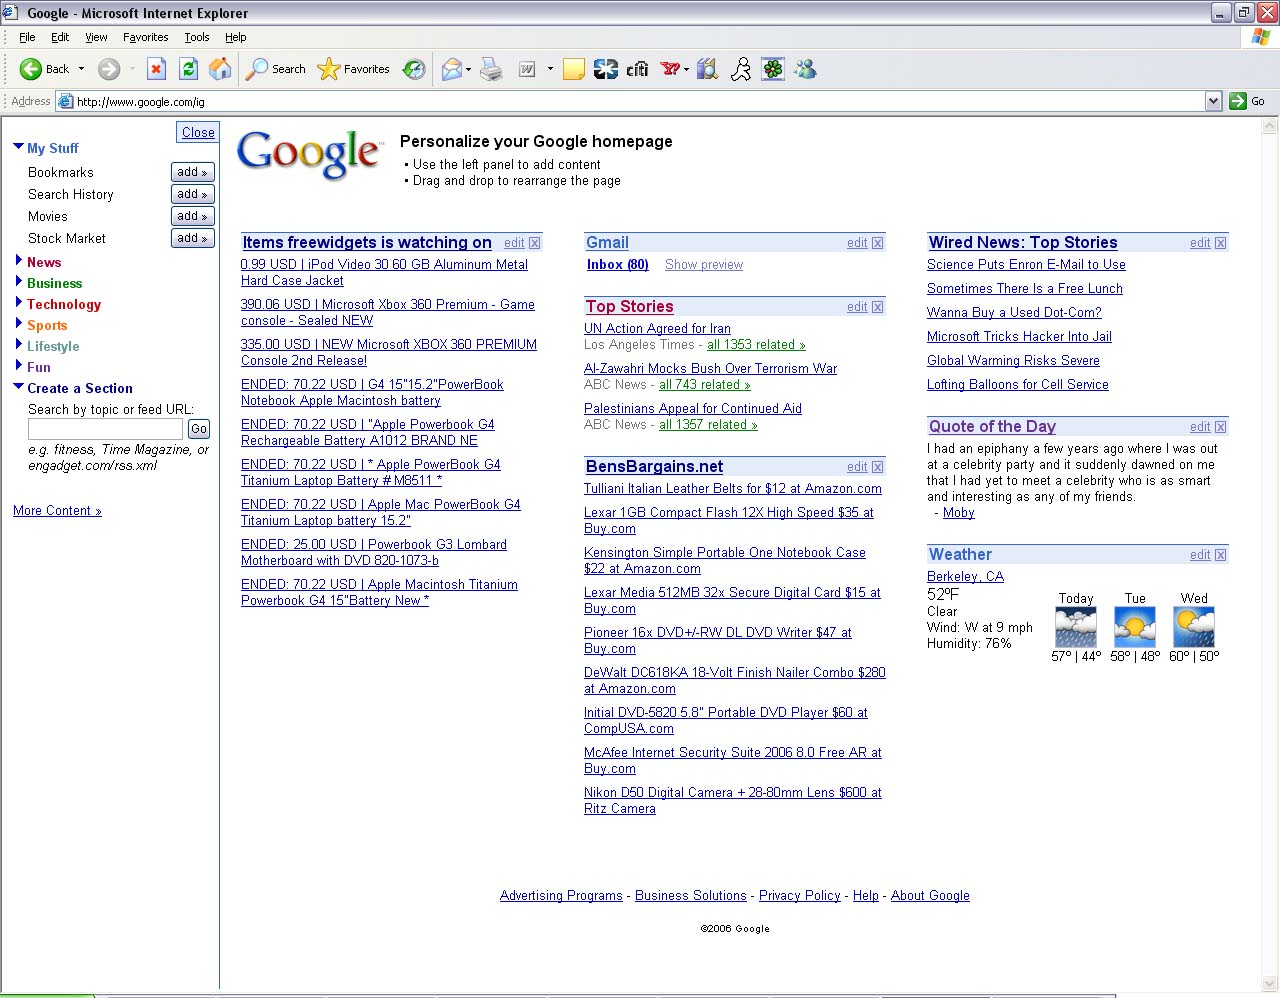Expand the Technology category triangle
The width and height of the screenshot is (1280, 998).
coord(19,304)
